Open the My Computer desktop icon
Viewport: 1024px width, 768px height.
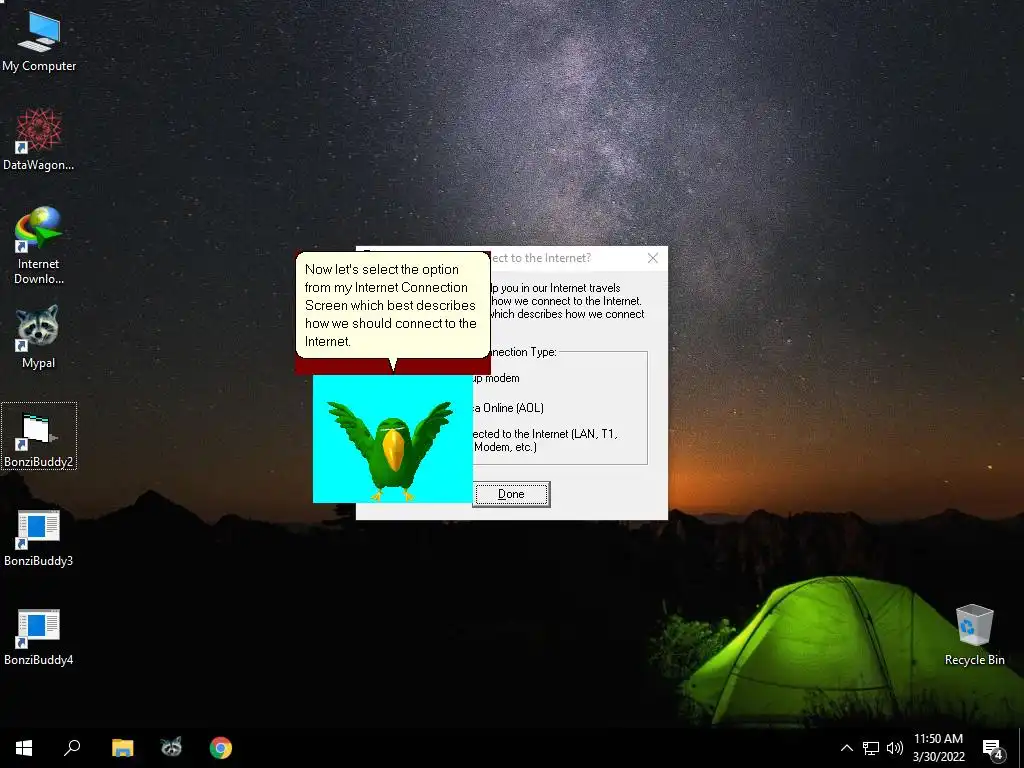pyautogui.click(x=39, y=40)
